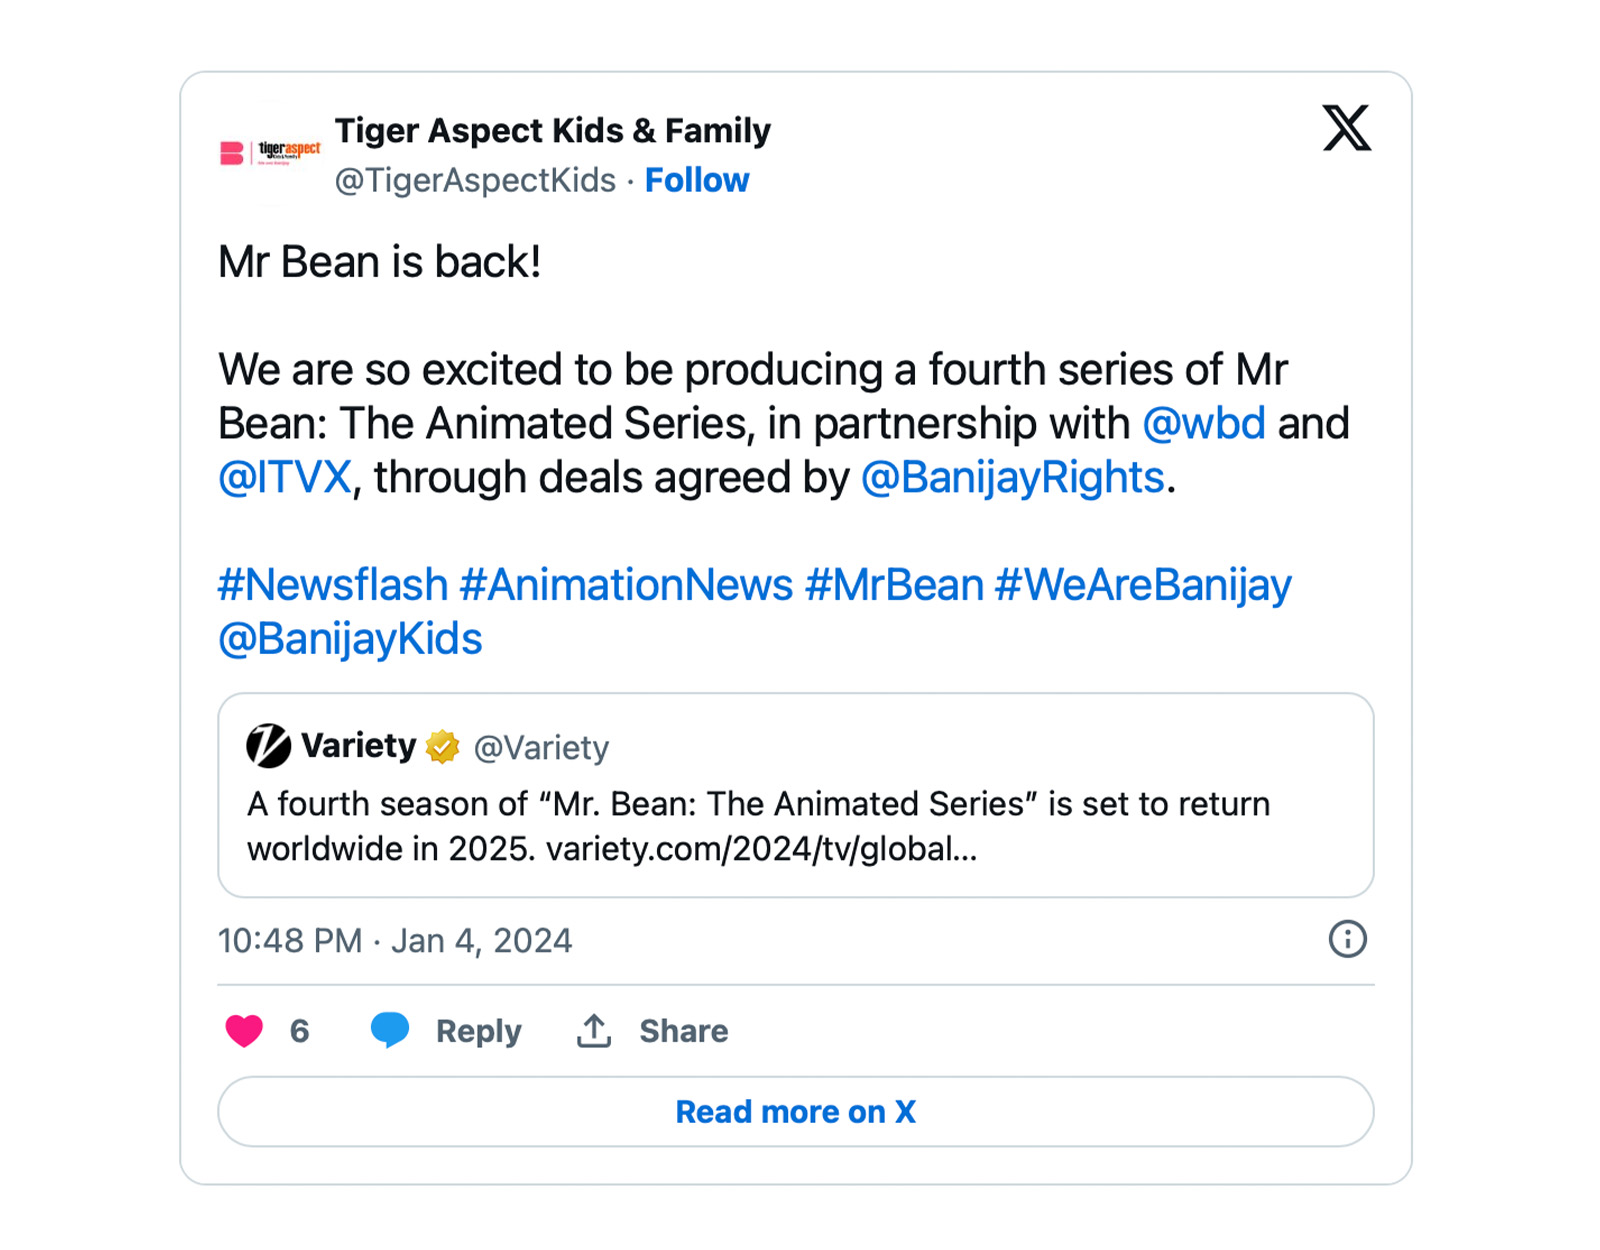Follow the TigerAspectKids account
1600x1250 pixels.
click(x=696, y=180)
